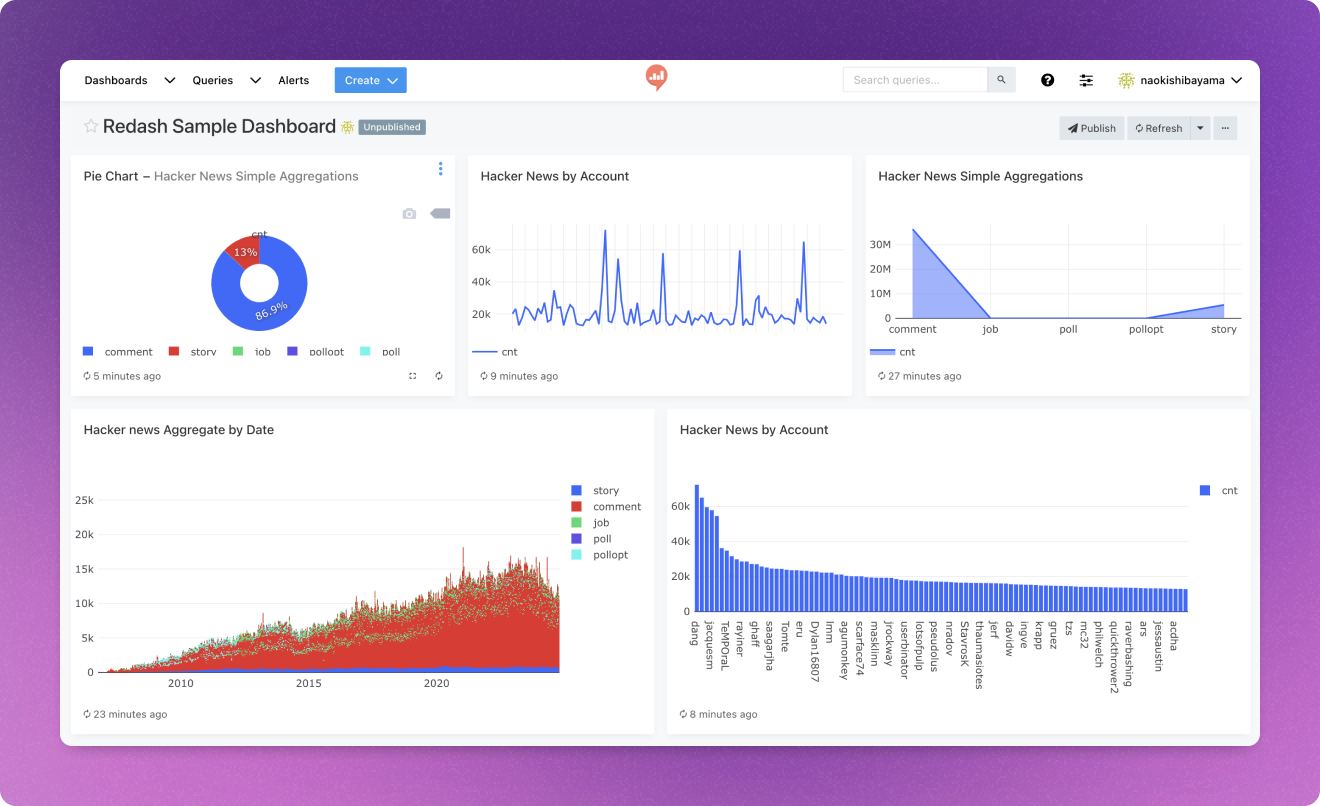The image size is (1320, 806).
Task: Click the Redash Sample Dashboard title
Action: point(219,126)
